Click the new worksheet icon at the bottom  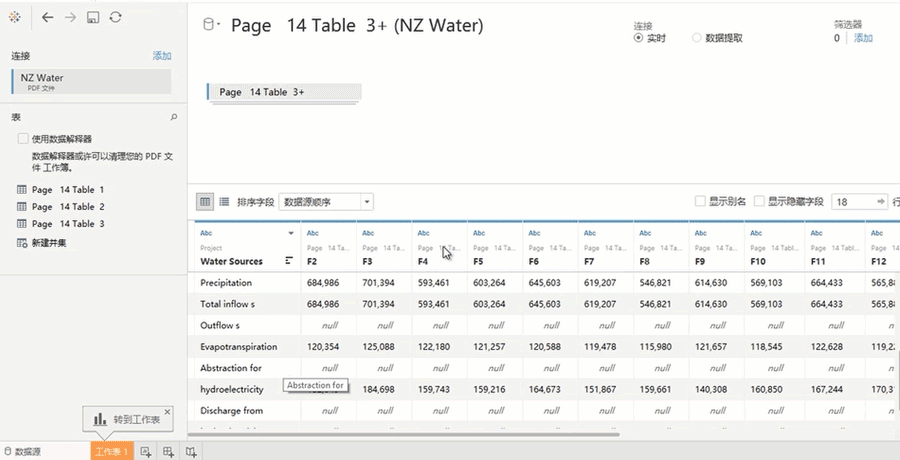click(x=146, y=452)
